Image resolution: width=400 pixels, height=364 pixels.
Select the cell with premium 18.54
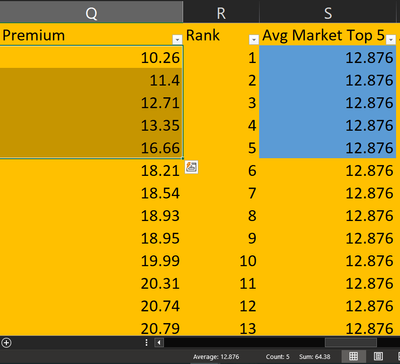[91, 193]
